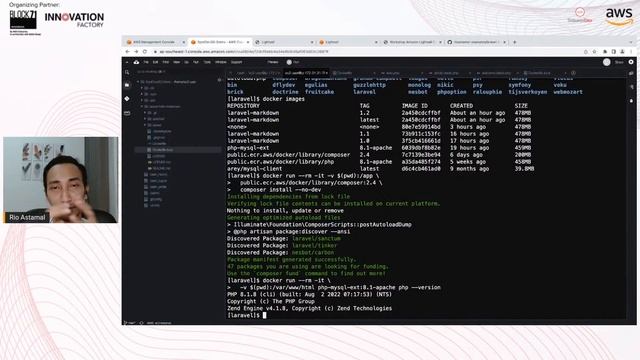This screenshot has height=360, width=640.
Task: Close the AWS Management Console browser tab
Action: (183, 42)
